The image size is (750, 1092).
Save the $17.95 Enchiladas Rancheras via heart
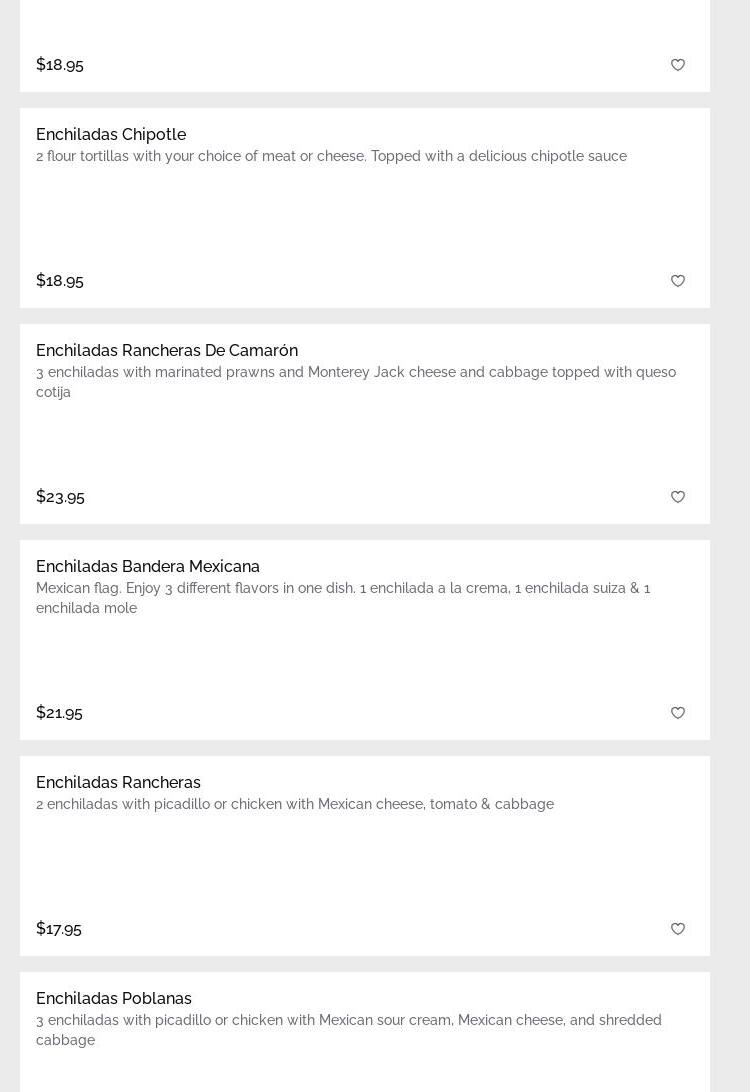678,929
